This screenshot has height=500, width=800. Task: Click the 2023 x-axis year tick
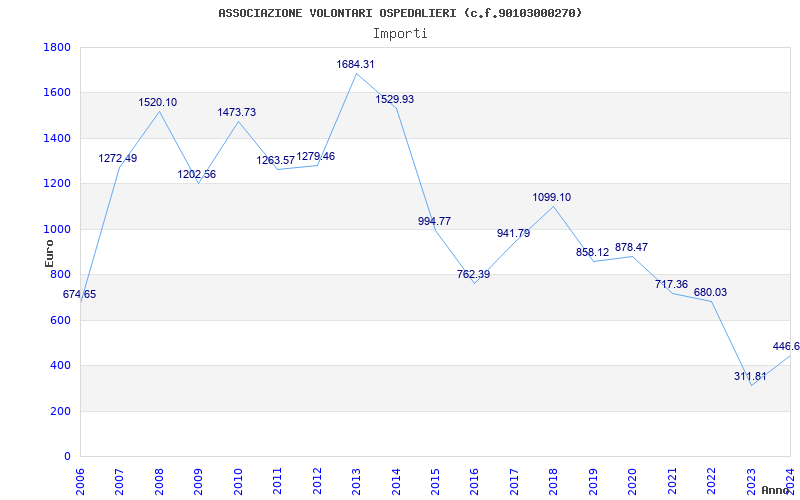point(751,482)
